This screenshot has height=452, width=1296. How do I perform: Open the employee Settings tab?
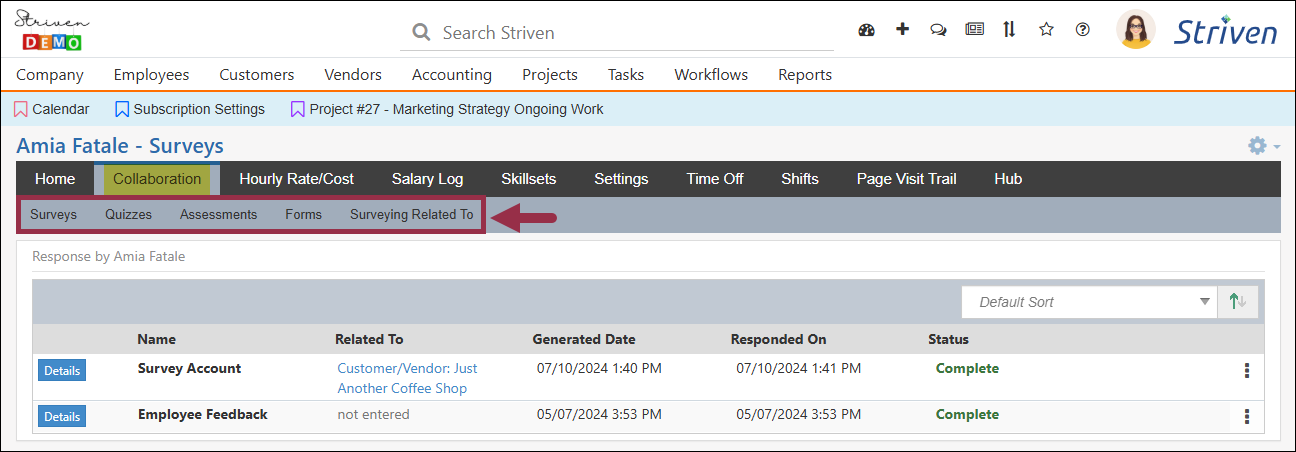pyautogui.click(x=621, y=179)
